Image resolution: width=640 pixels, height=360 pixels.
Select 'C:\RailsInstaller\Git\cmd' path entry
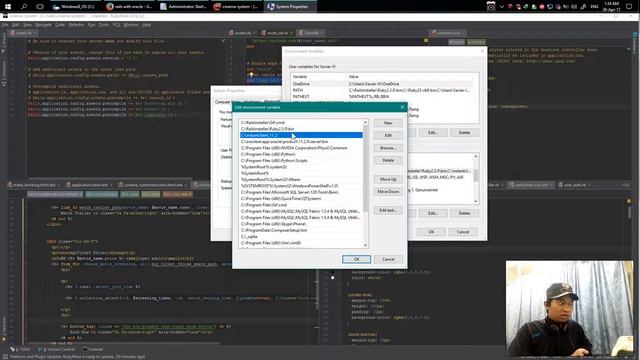(x=301, y=122)
